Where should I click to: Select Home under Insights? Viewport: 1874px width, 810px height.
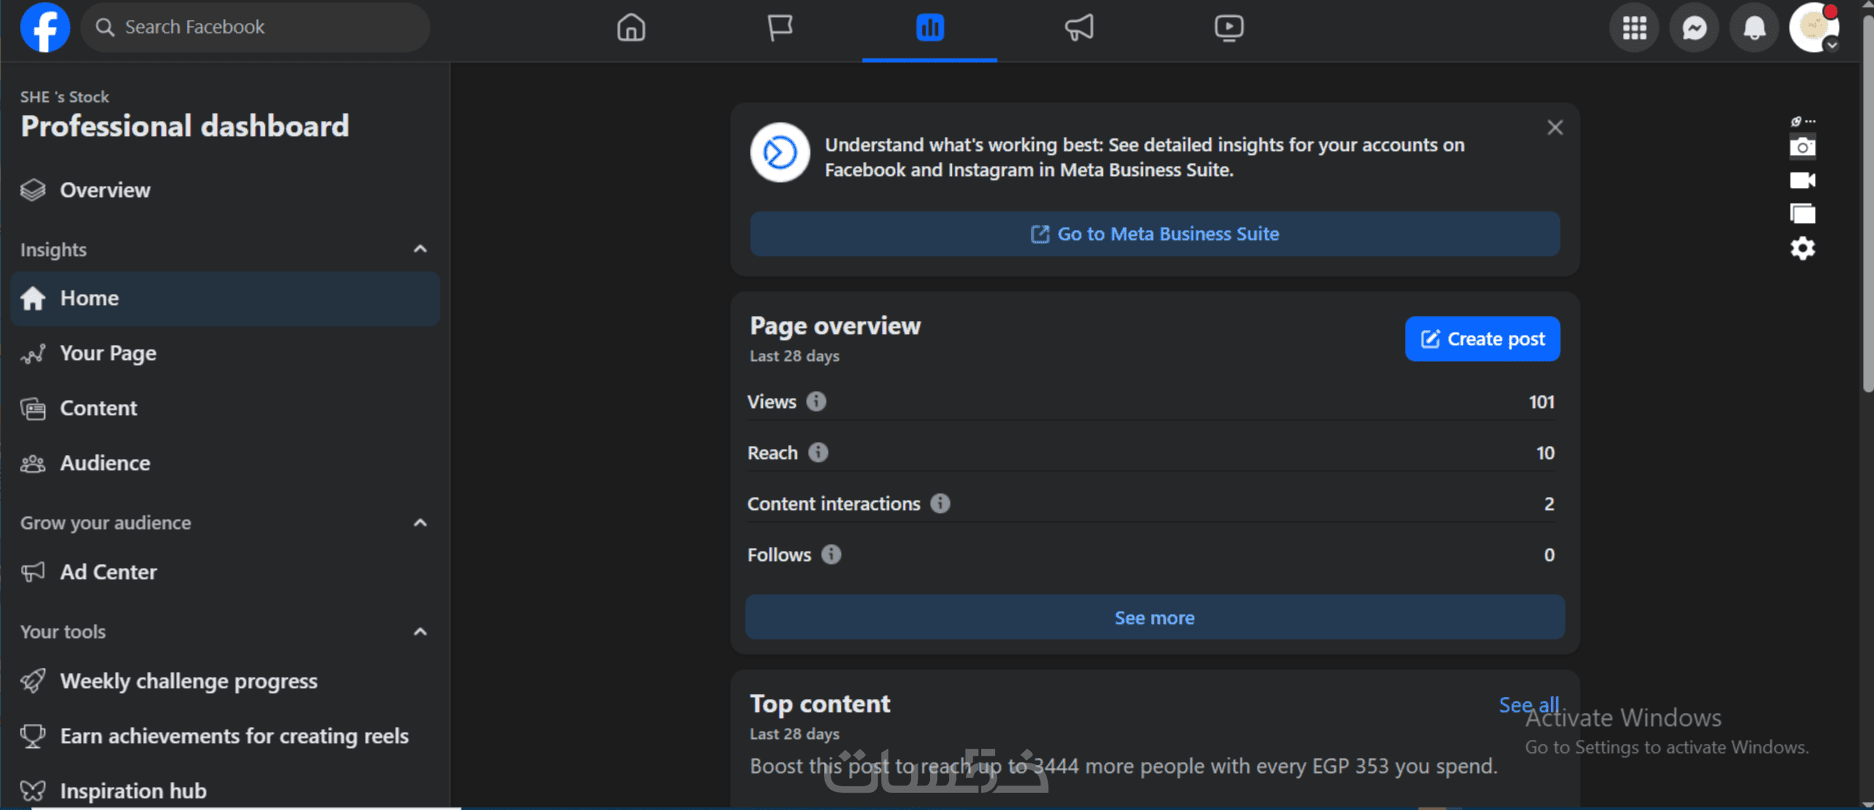point(225,298)
